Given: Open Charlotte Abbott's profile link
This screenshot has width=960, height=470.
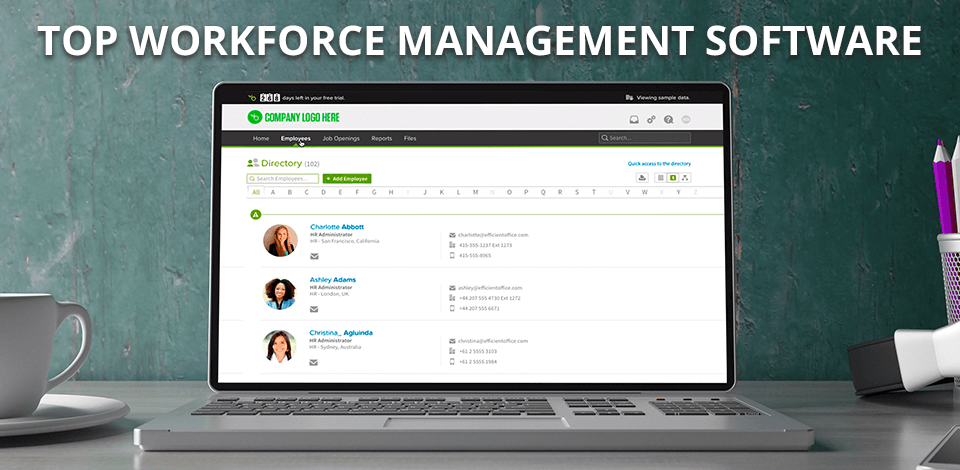Looking at the screenshot, I should [337, 227].
